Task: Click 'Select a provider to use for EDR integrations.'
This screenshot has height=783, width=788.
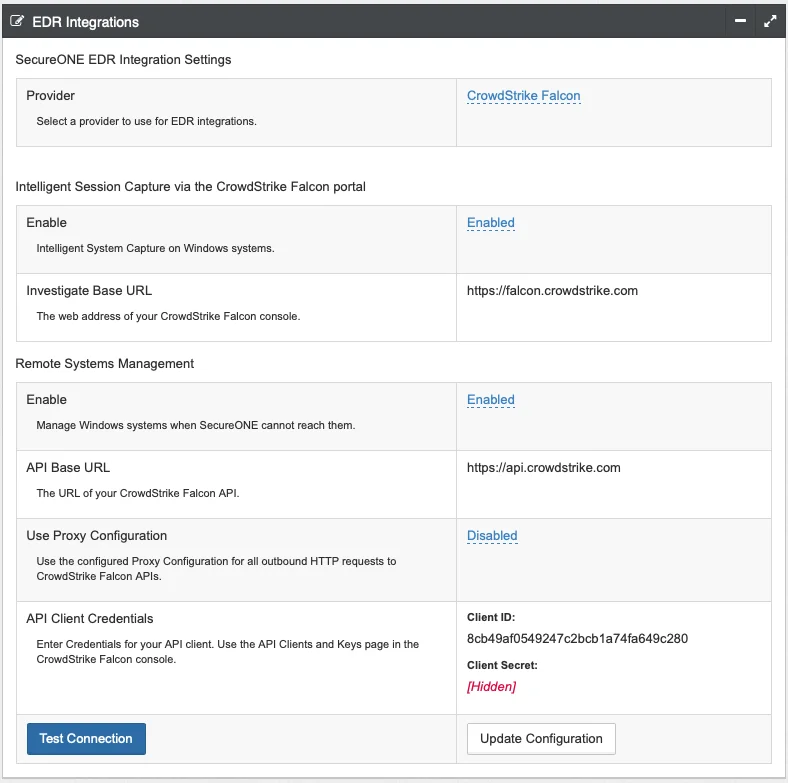Action: click(x=146, y=121)
